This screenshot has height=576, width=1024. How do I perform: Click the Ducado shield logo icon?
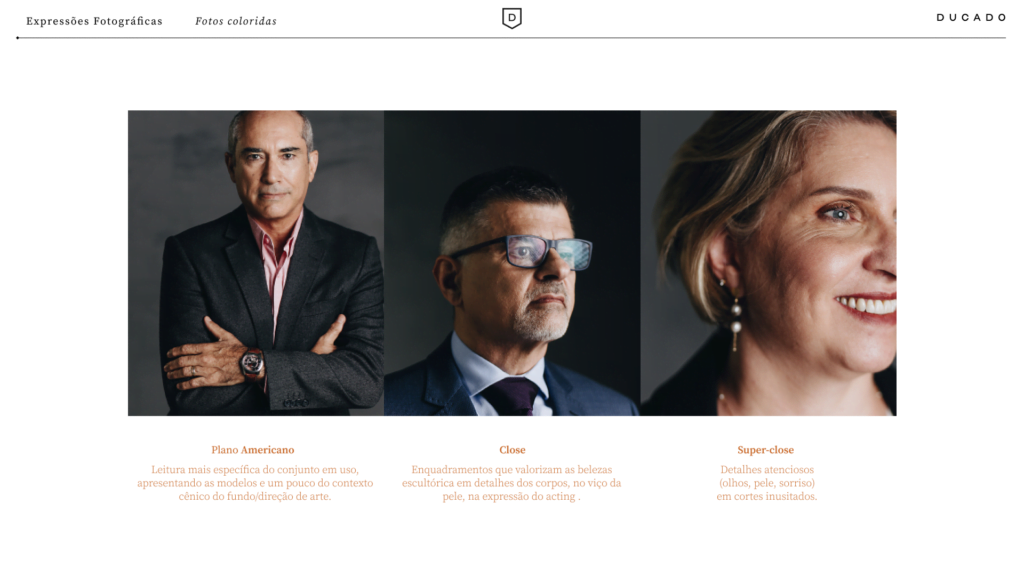(x=511, y=18)
